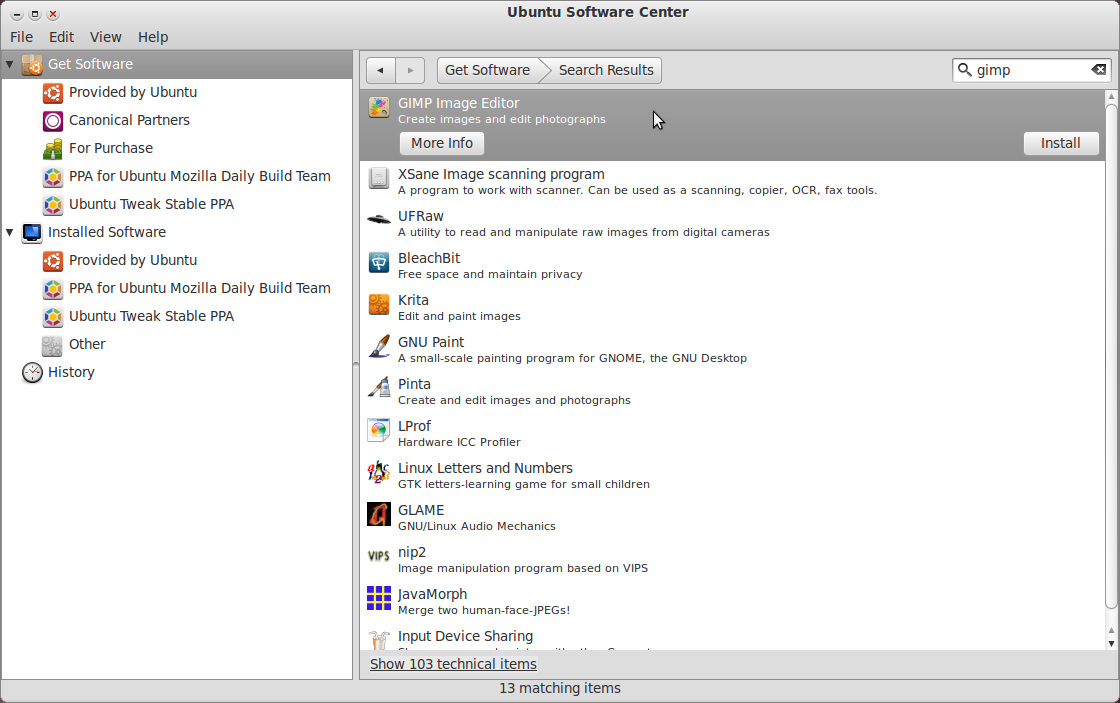Select the GNU Paint result title
Screen dimensions: 1120x703
(x=431, y=342)
